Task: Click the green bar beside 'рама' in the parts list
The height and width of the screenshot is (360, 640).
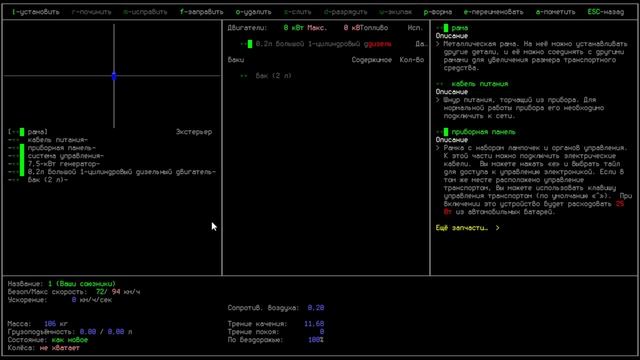Action: coord(22,132)
